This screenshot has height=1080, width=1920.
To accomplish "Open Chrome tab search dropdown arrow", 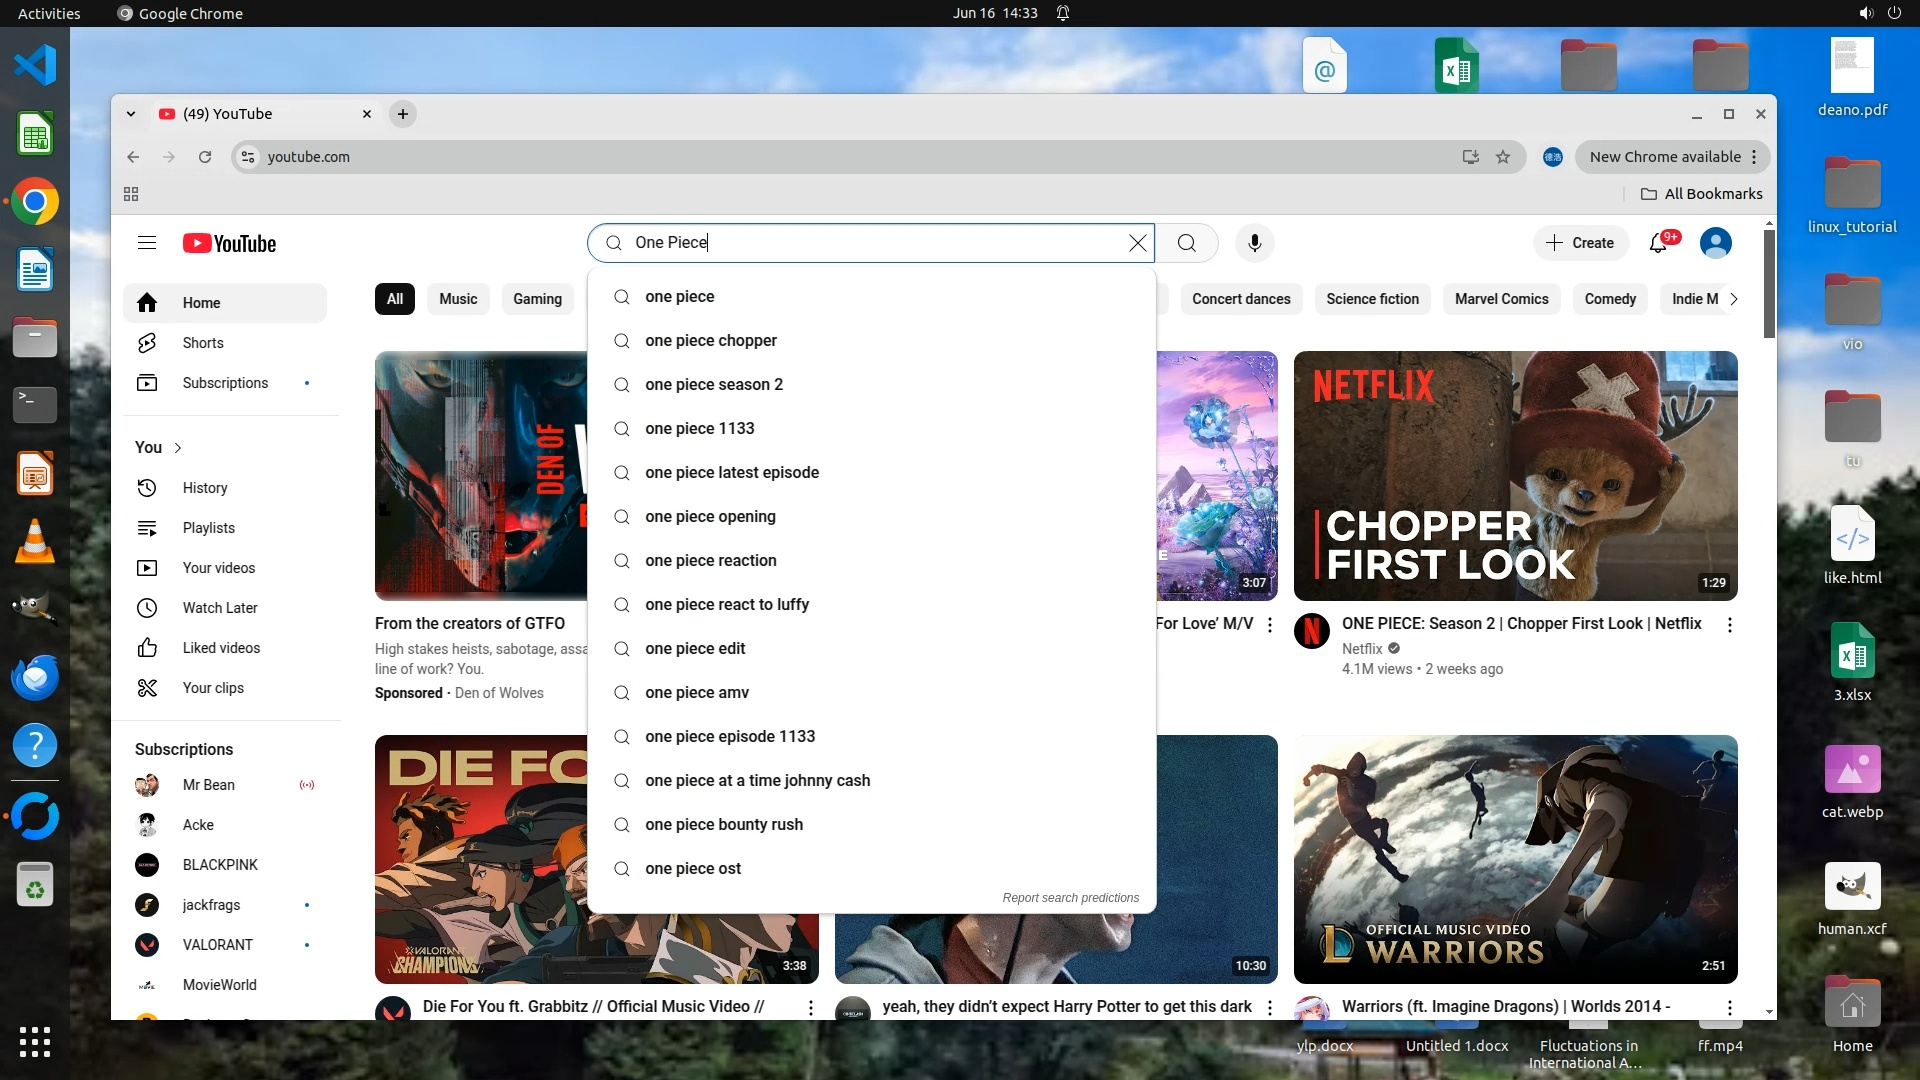I will [131, 114].
